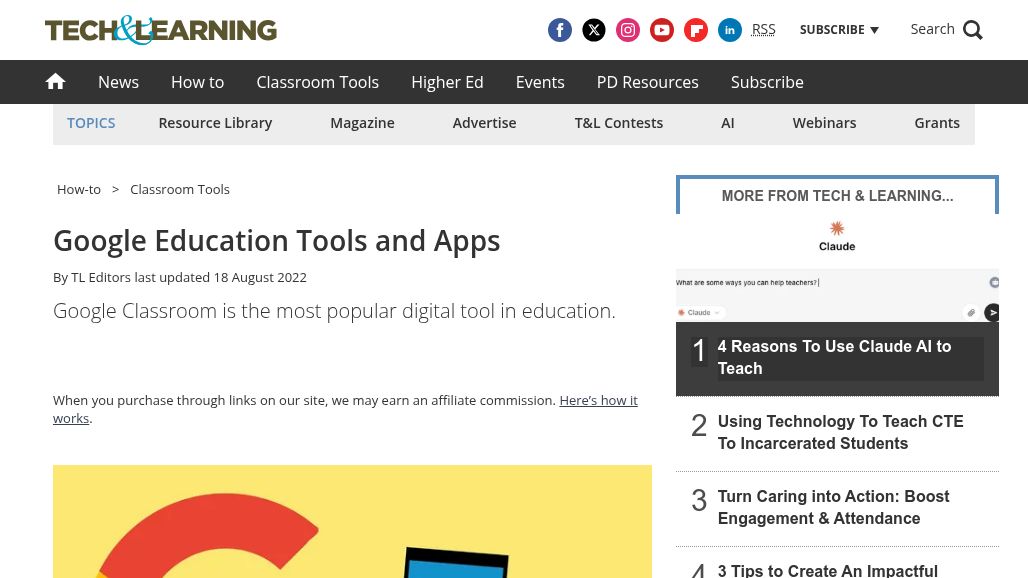Image resolution: width=1028 pixels, height=578 pixels.
Task: Open the AI topic
Action: click(x=728, y=123)
